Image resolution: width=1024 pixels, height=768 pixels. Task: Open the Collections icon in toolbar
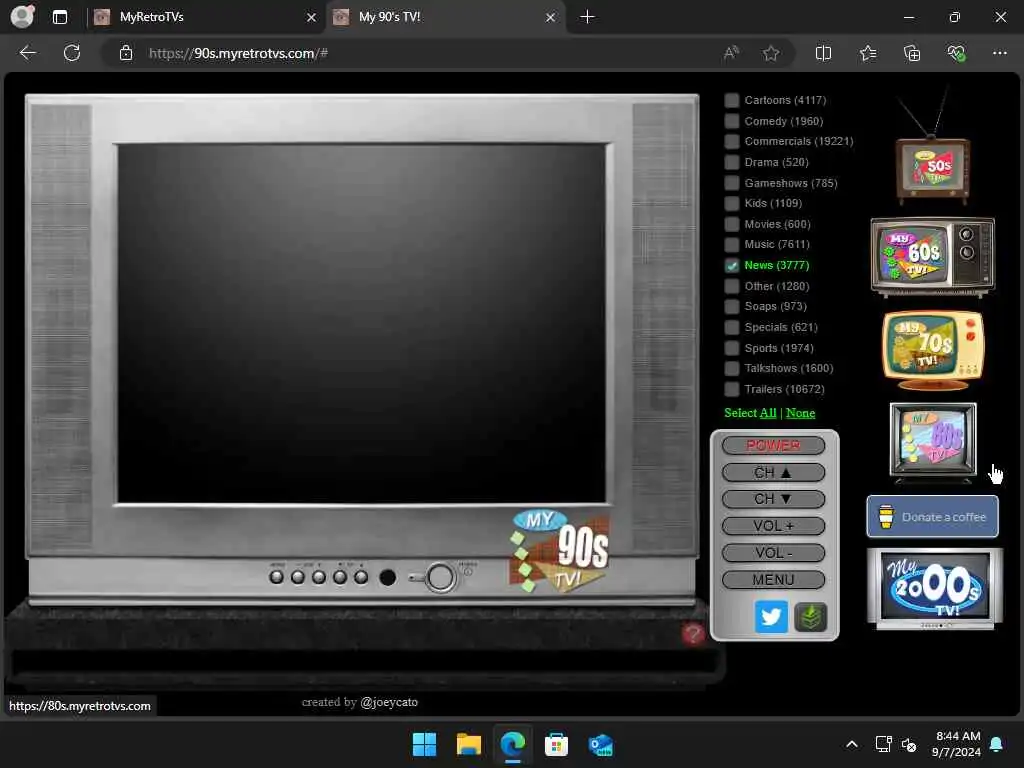912,54
